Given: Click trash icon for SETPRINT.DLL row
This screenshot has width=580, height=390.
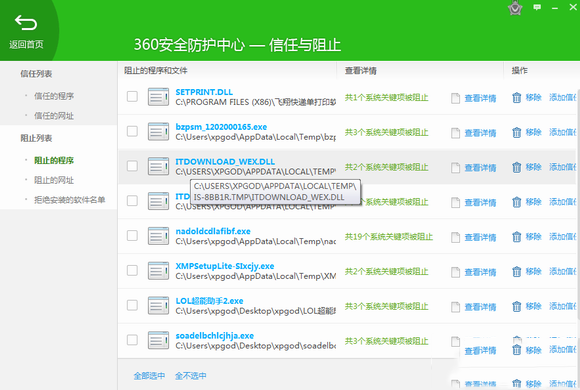Looking at the screenshot, I should click(x=516, y=98).
